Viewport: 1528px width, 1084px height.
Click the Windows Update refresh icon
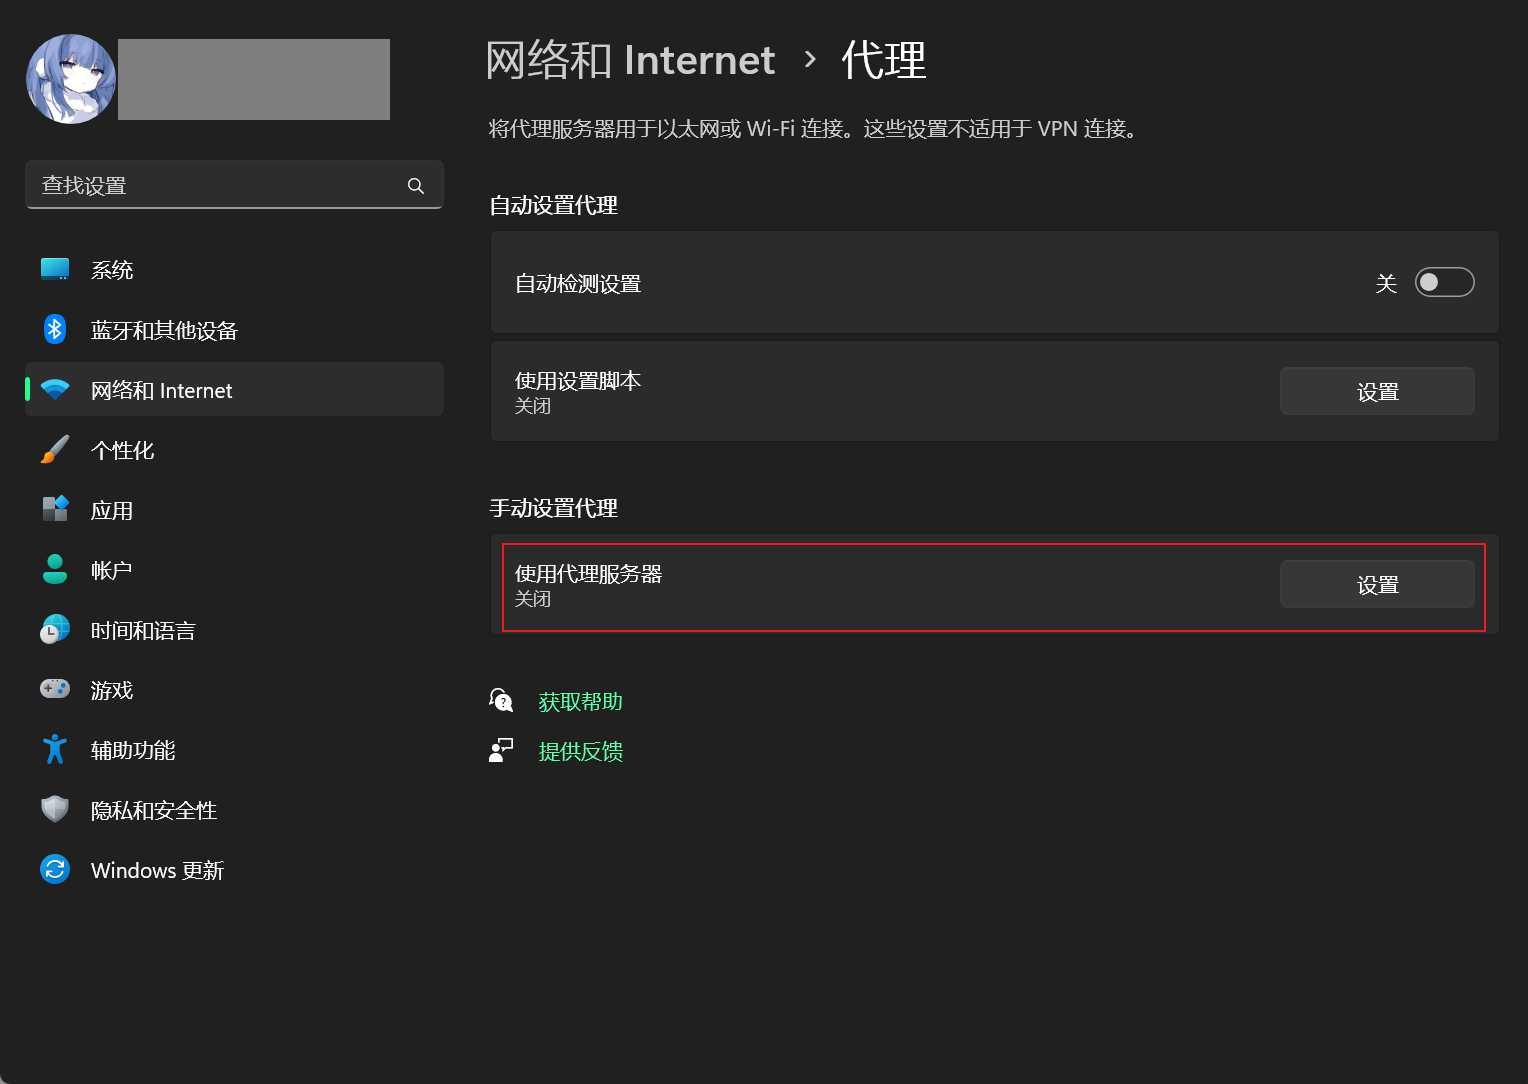pyautogui.click(x=55, y=870)
